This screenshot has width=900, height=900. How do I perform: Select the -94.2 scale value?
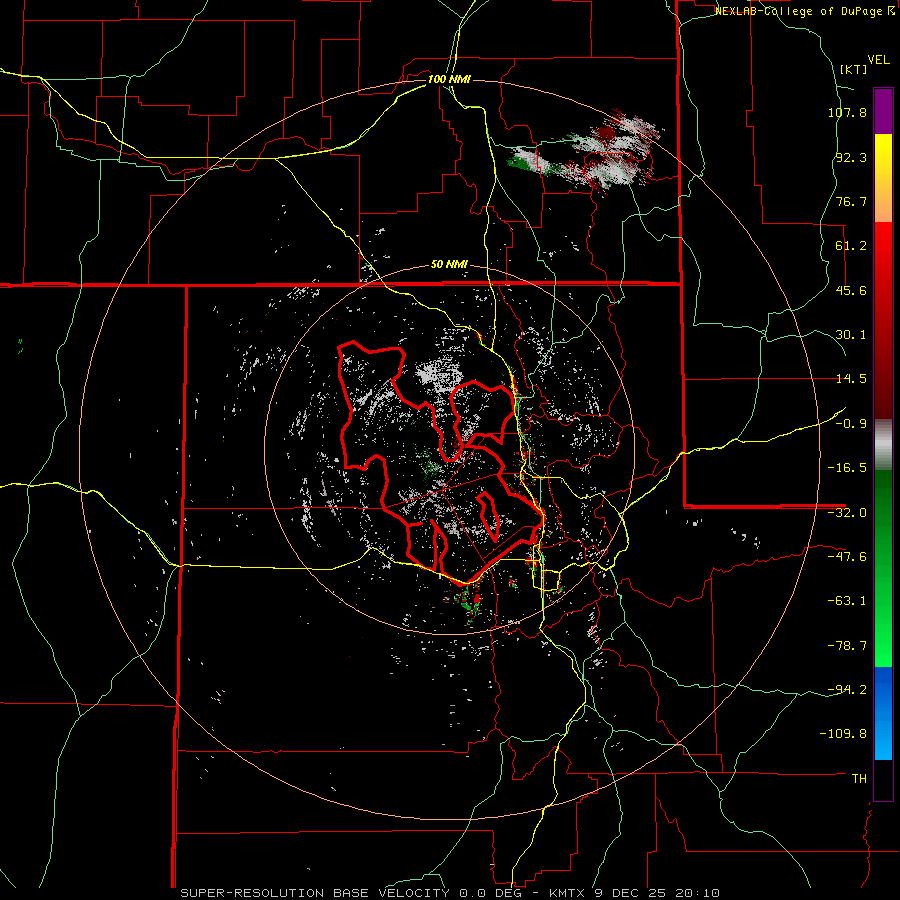point(847,689)
